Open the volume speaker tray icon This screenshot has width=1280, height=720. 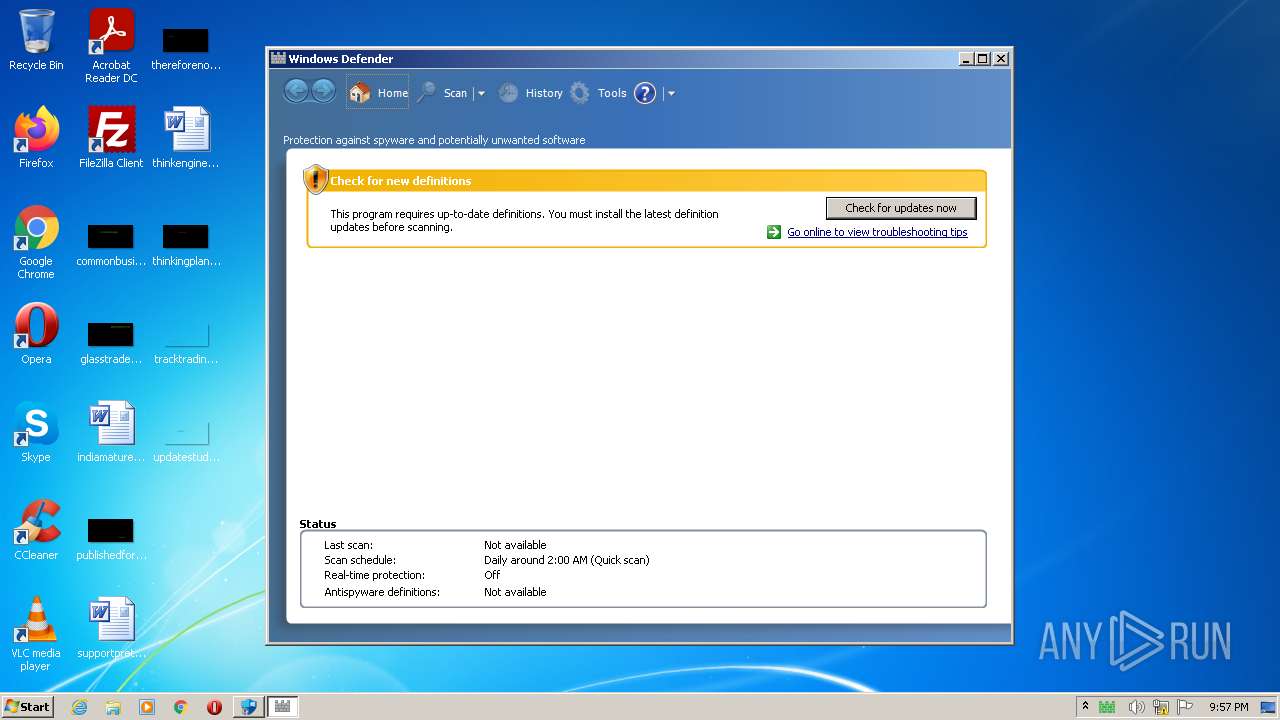coord(1136,707)
